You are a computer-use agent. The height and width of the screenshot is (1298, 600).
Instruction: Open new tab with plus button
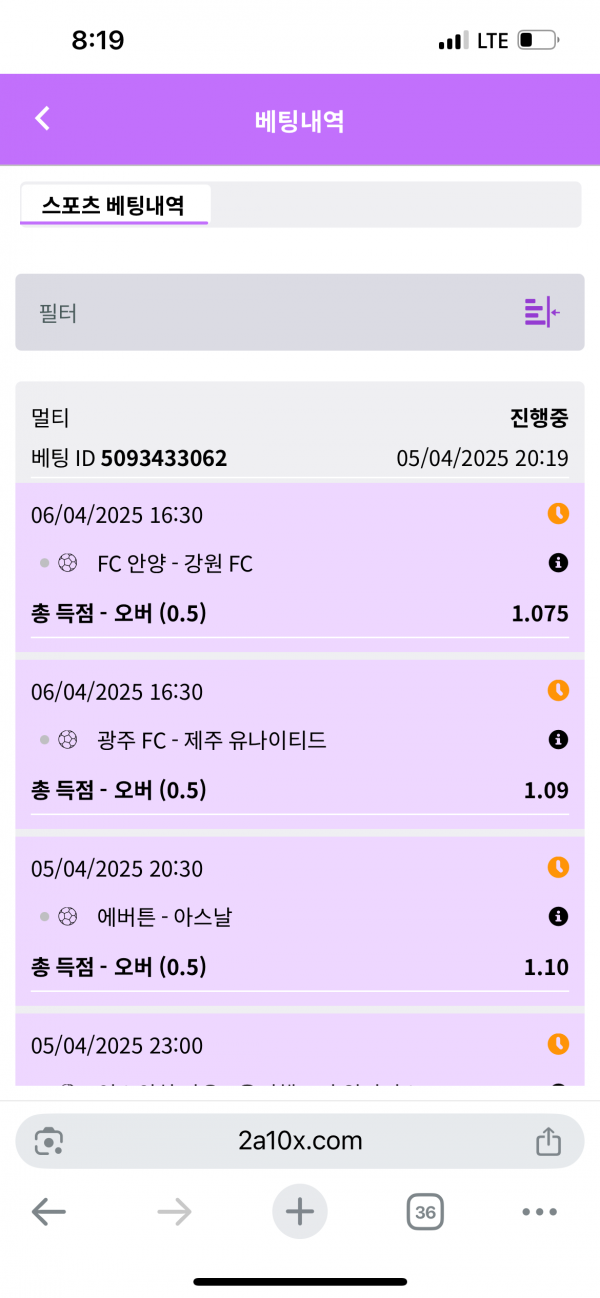[300, 1213]
